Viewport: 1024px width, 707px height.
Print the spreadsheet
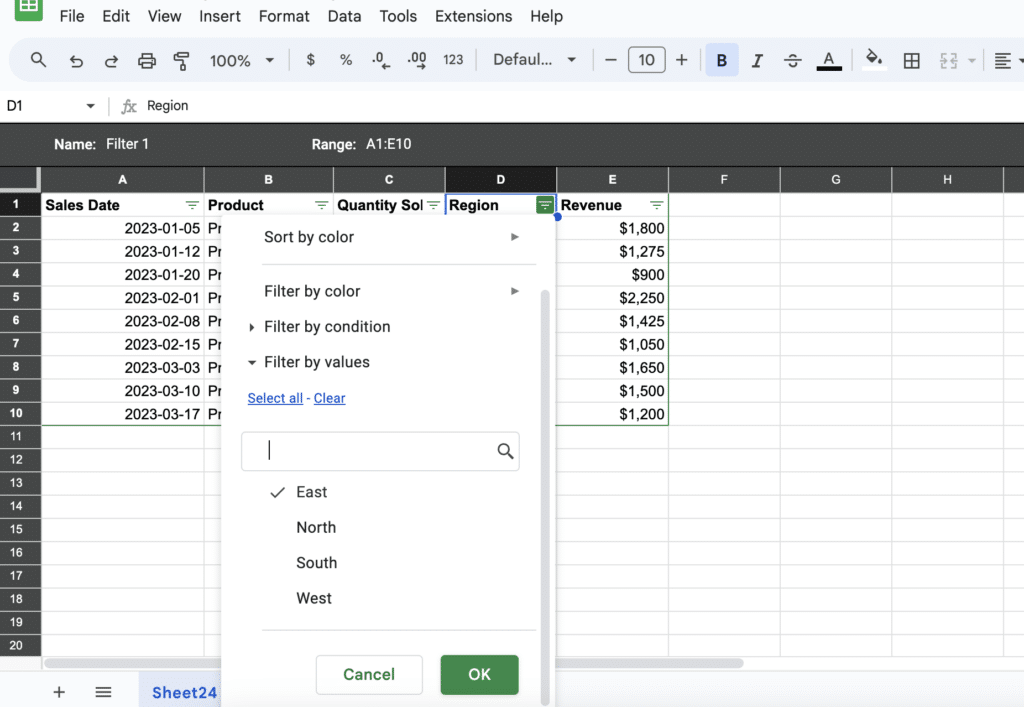147,60
